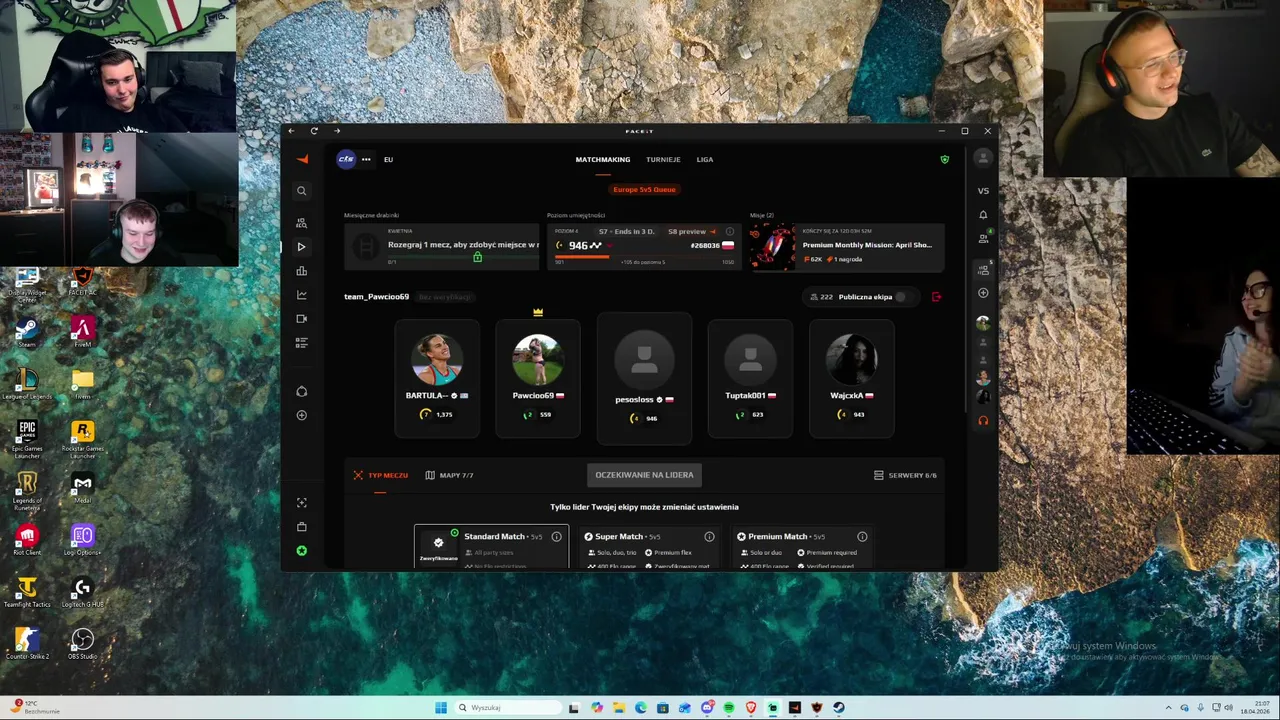Open the stats line graph sidebar icon

click(x=301, y=295)
